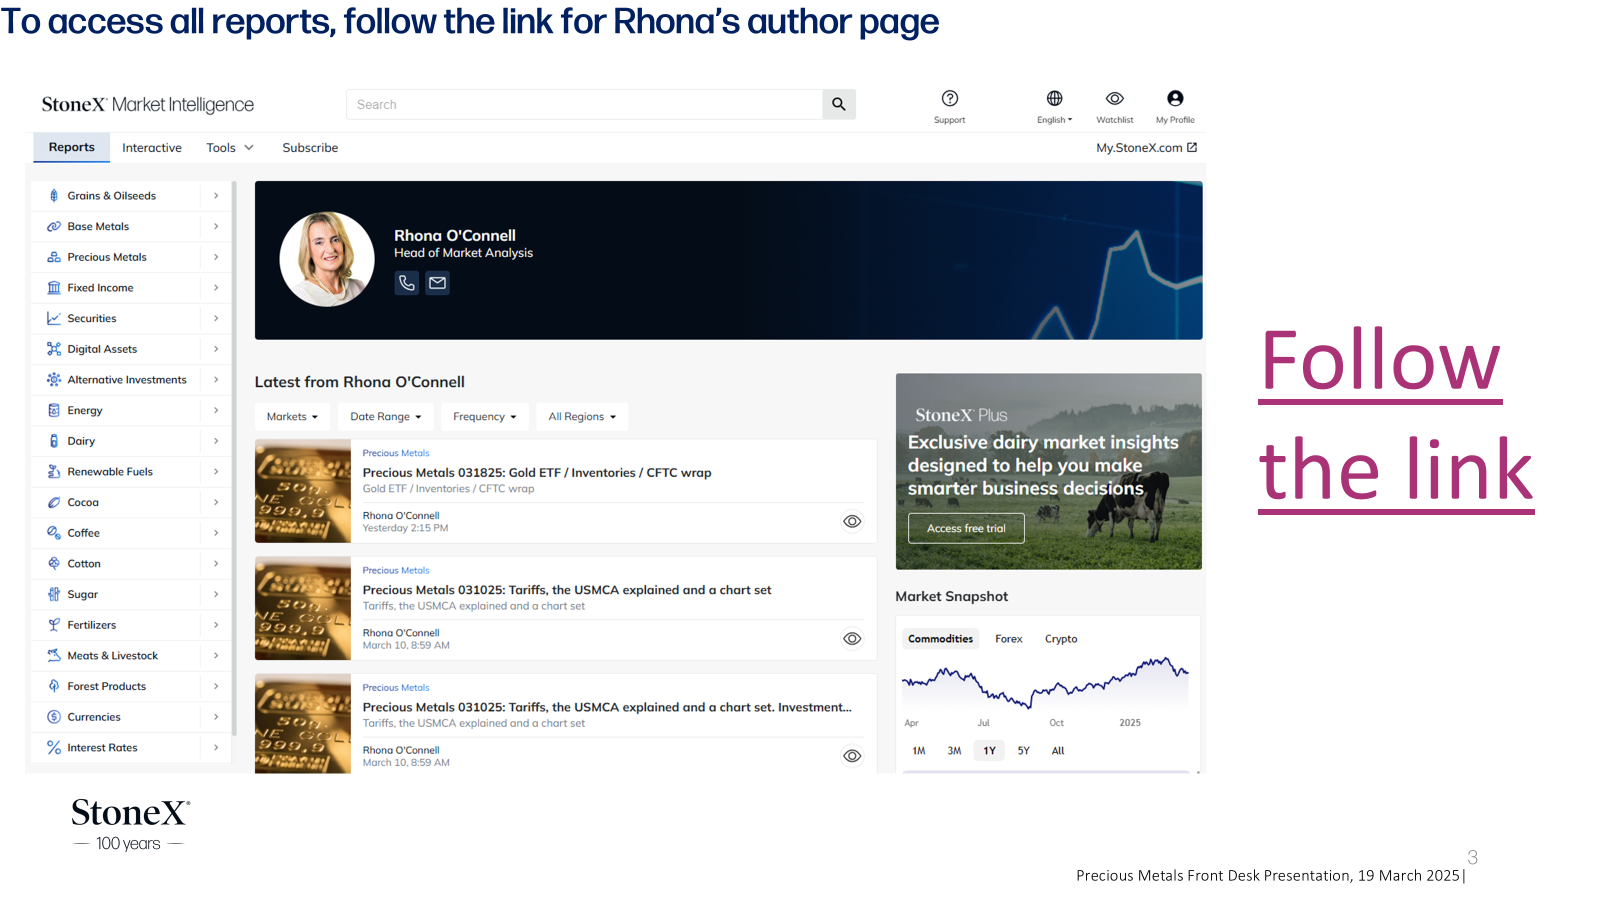This screenshot has width=1600, height=900.
Task: Click the Energy icon
Action: point(54,411)
